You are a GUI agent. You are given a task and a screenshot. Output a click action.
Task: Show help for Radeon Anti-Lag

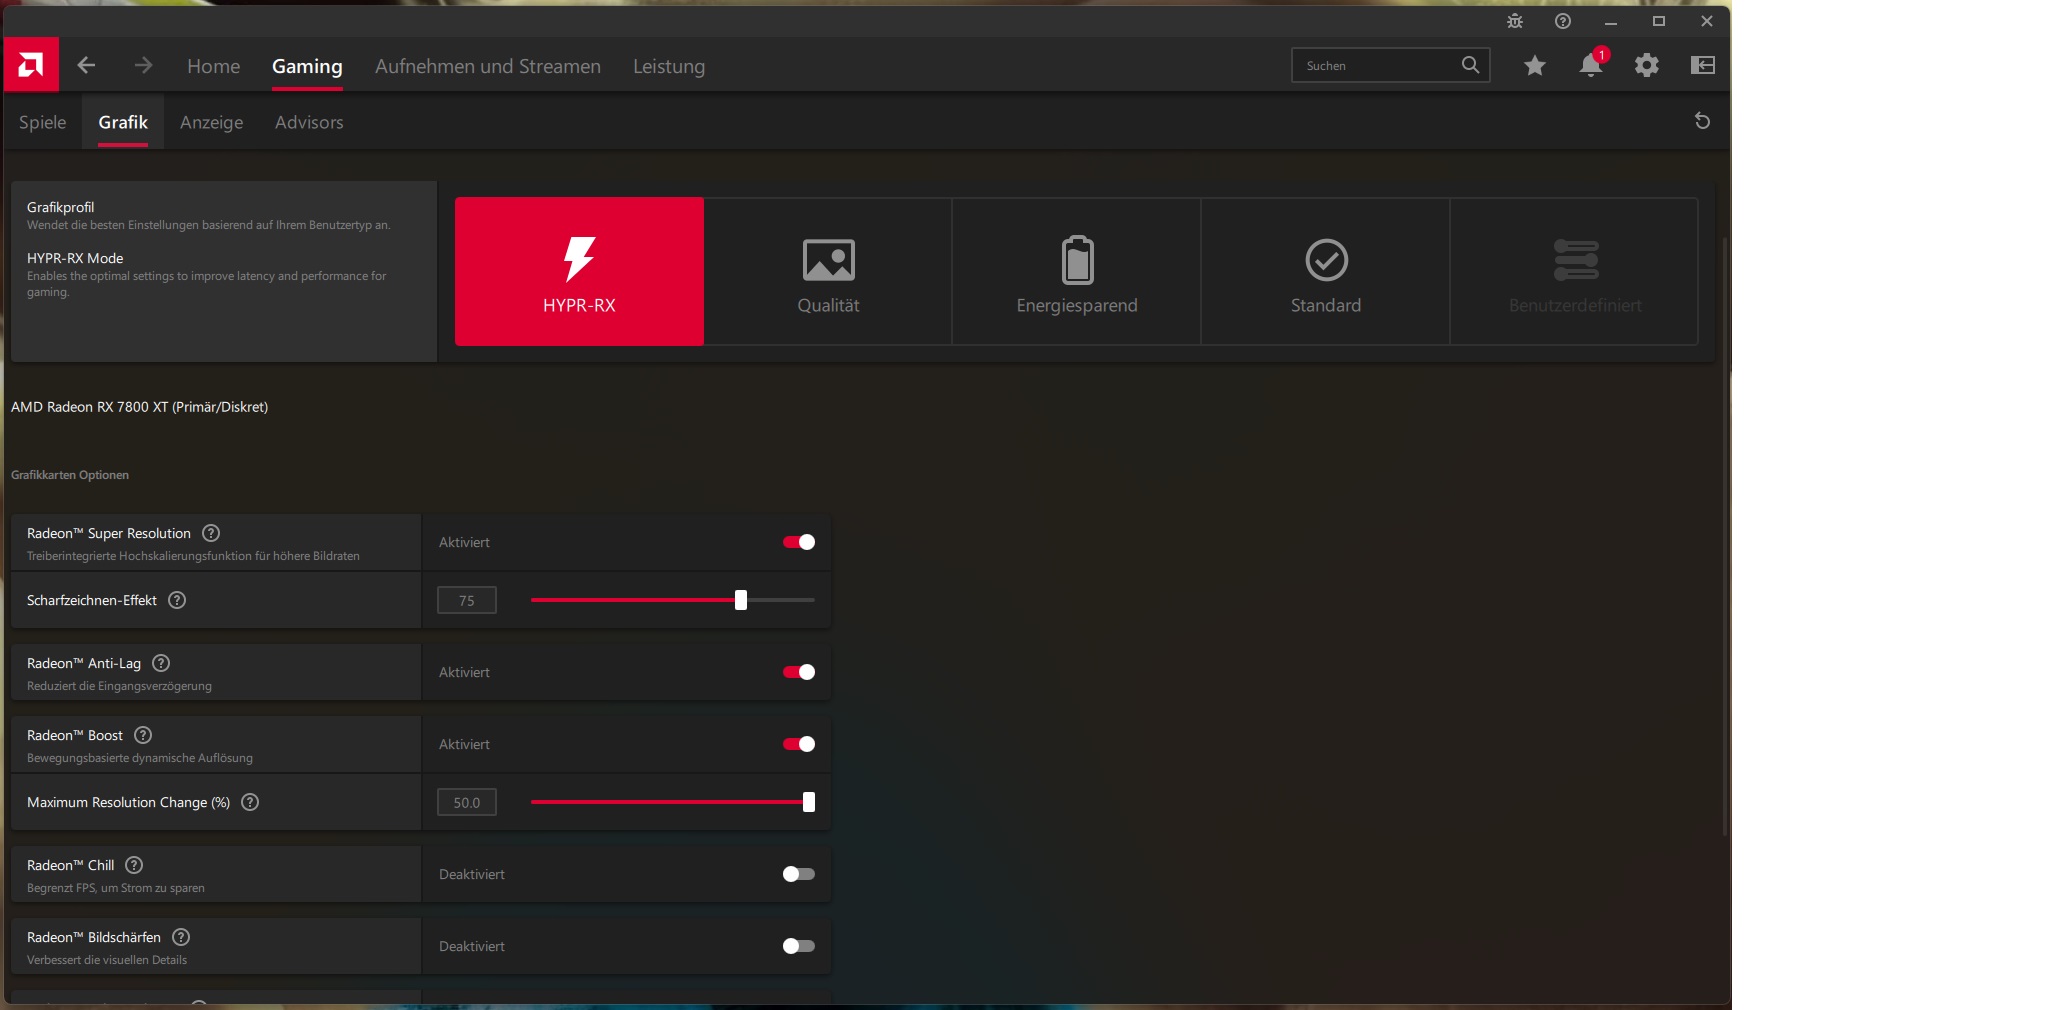(161, 663)
